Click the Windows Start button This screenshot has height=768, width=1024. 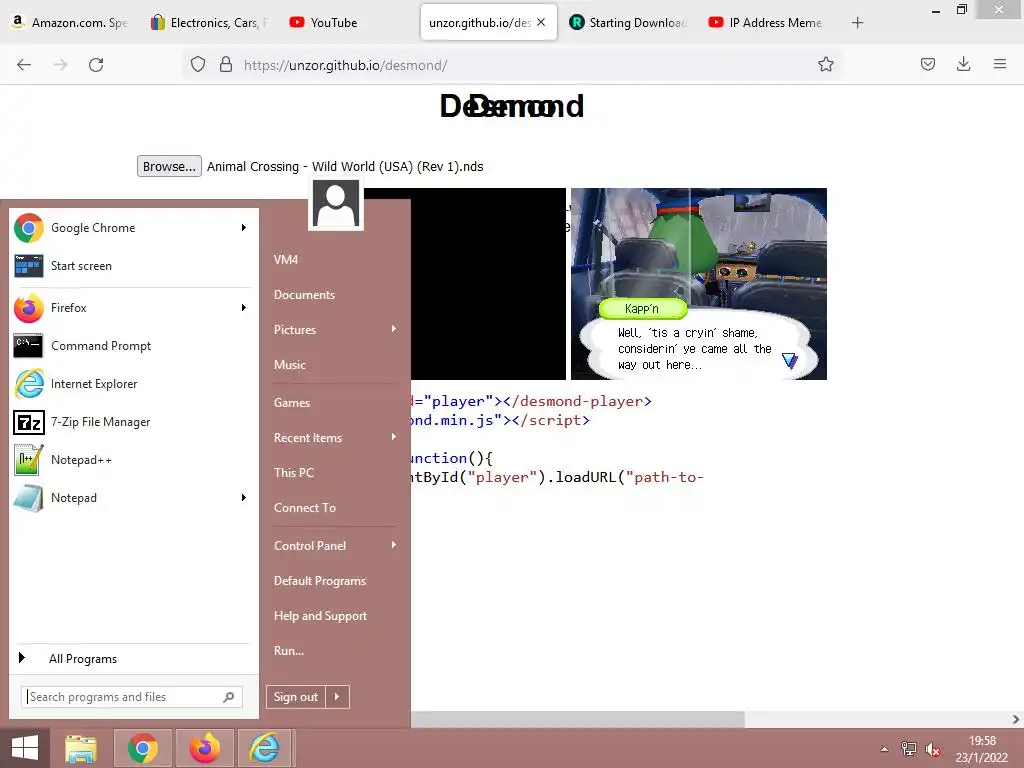click(25, 748)
